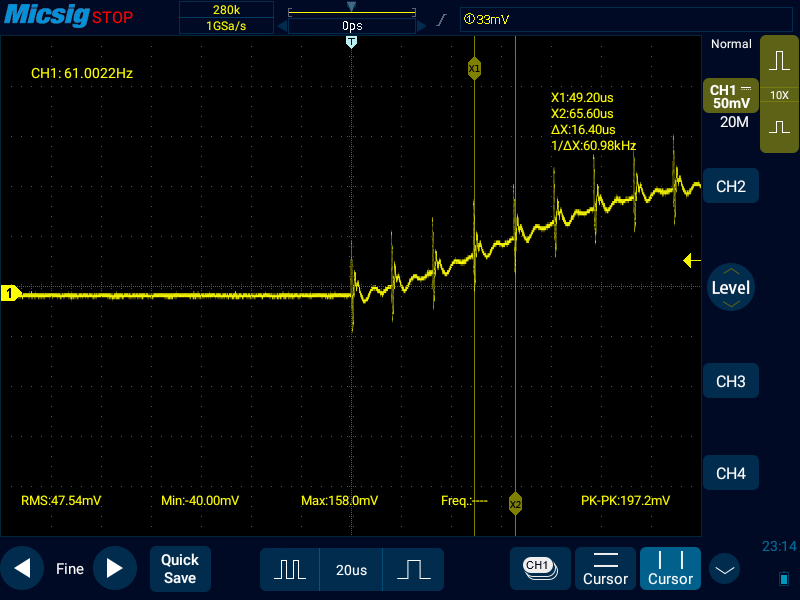Tap the left arrow fine-adjust button
Image resolution: width=800 pixels, height=600 pixels.
tap(22, 569)
